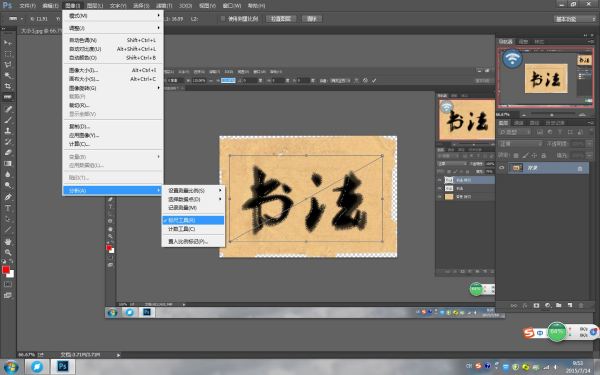Image resolution: width=600 pixels, height=375 pixels.
Task: Add a layer mask icon
Action: click(536, 305)
